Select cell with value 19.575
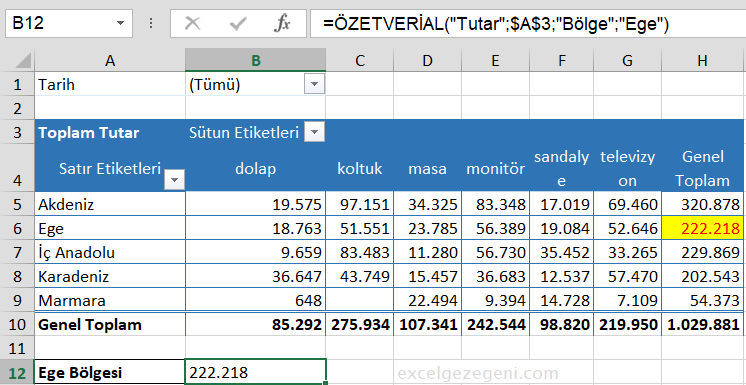The image size is (746, 385). tap(255, 205)
